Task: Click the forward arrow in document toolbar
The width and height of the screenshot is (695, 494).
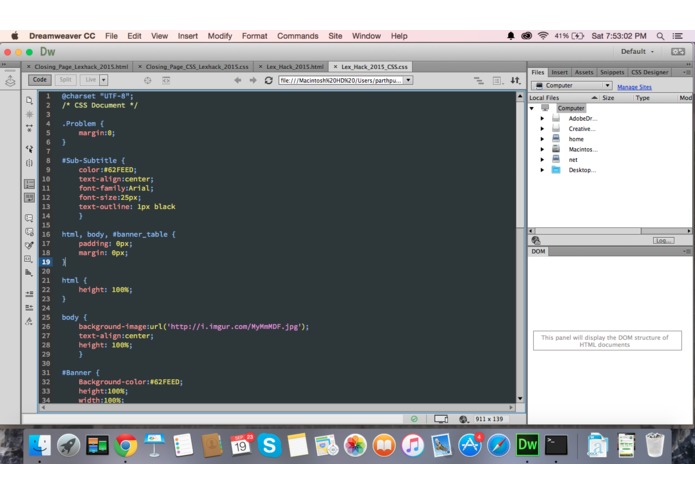Action: [x=253, y=80]
